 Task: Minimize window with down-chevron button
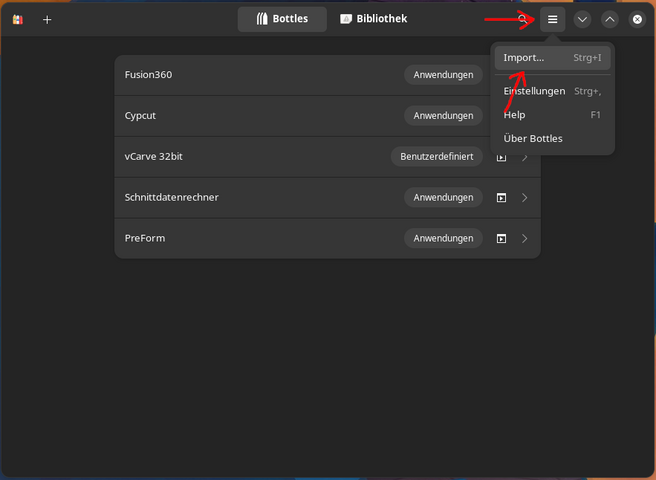point(582,19)
